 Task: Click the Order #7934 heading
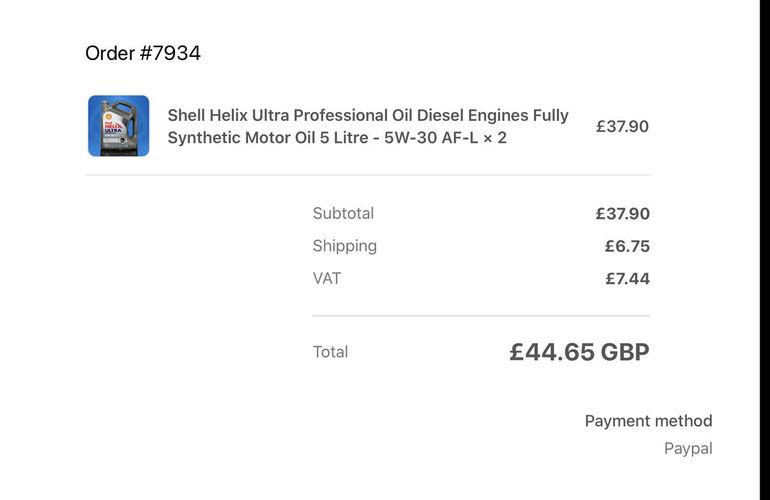(143, 53)
